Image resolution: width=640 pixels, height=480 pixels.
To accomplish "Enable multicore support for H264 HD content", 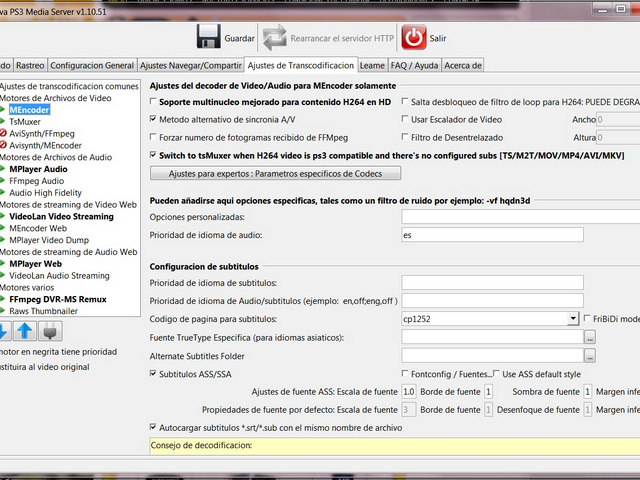I will coord(153,102).
